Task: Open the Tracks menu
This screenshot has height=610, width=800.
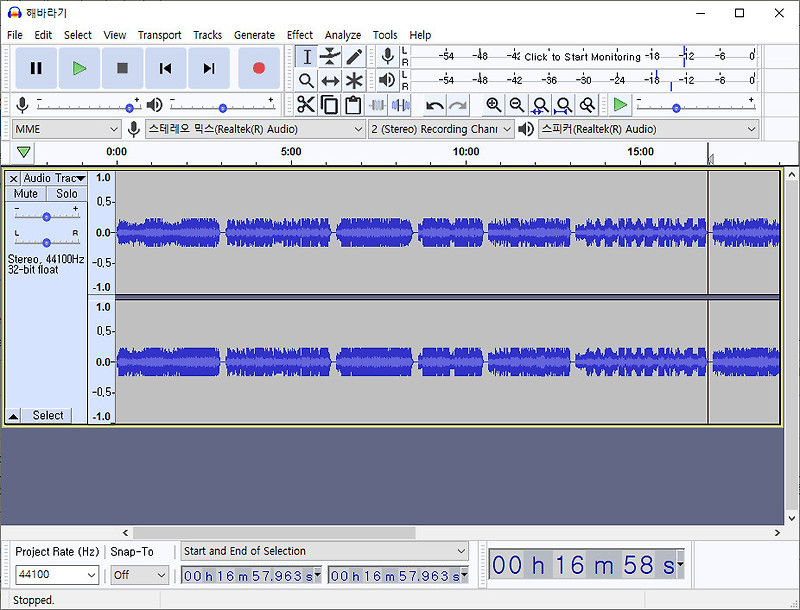Action: [207, 34]
